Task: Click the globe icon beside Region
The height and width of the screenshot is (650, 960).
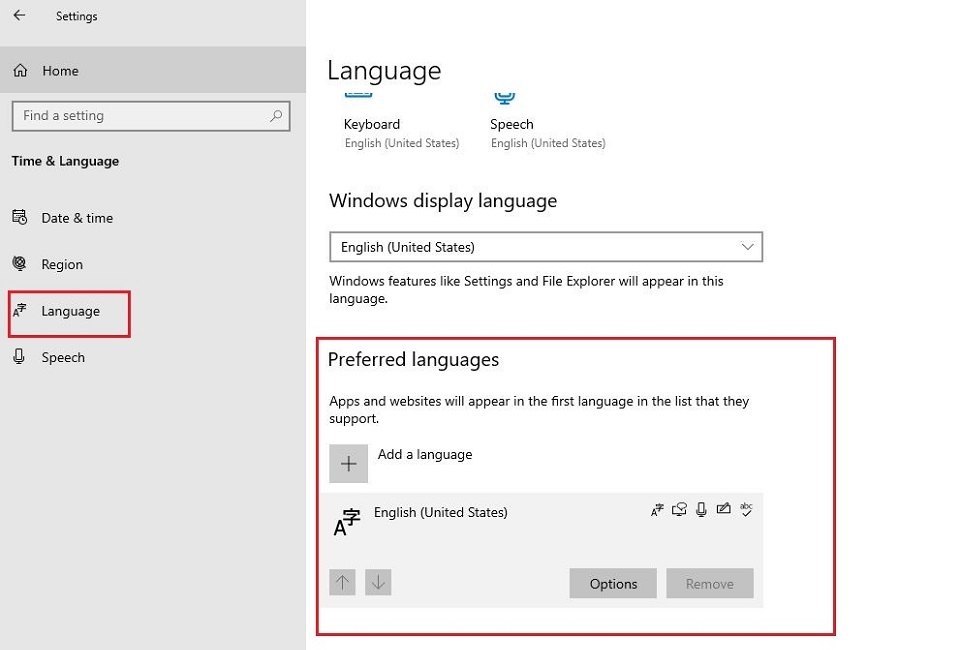Action: 20,264
